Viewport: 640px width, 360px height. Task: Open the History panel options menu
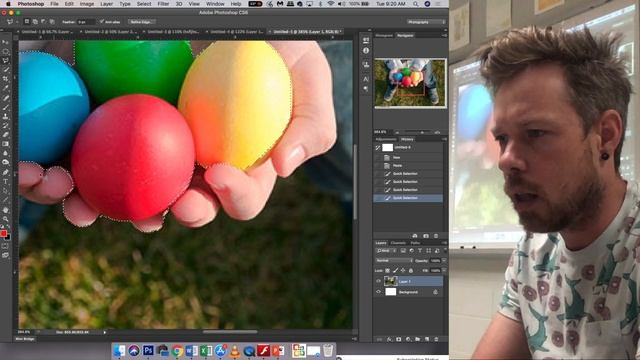tap(444, 139)
